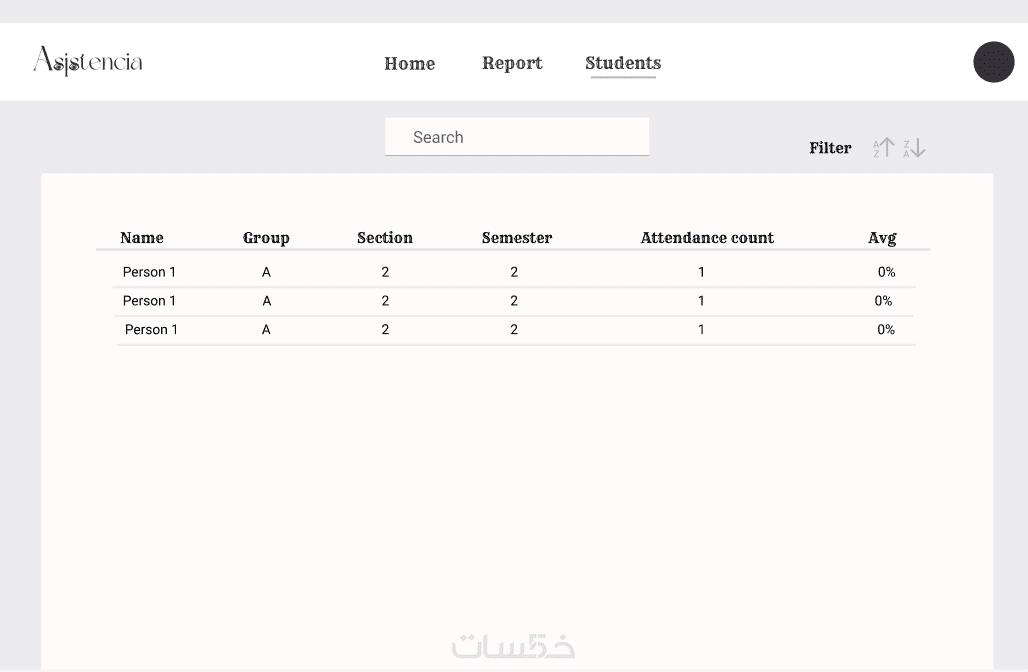Sort students A to Z ascending
Screen dimensions: 1028x672
[884, 148]
